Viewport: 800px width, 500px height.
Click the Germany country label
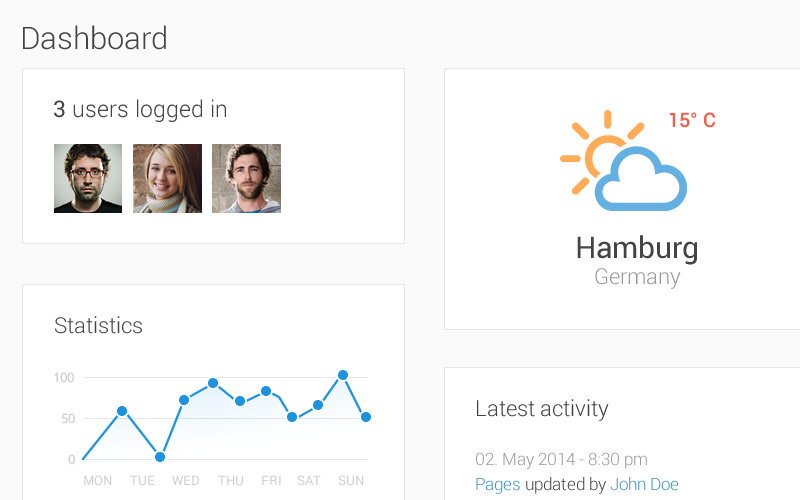click(637, 277)
